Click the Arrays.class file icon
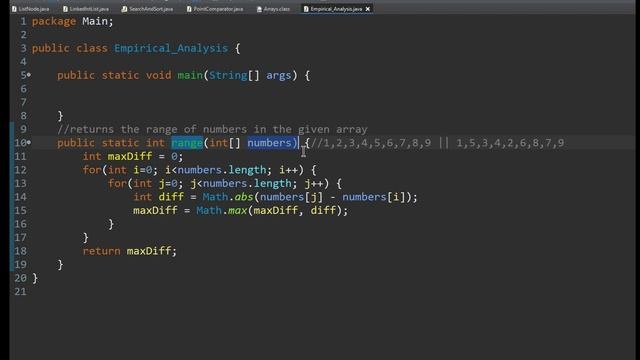This screenshot has width=640, height=360. pos(259,9)
